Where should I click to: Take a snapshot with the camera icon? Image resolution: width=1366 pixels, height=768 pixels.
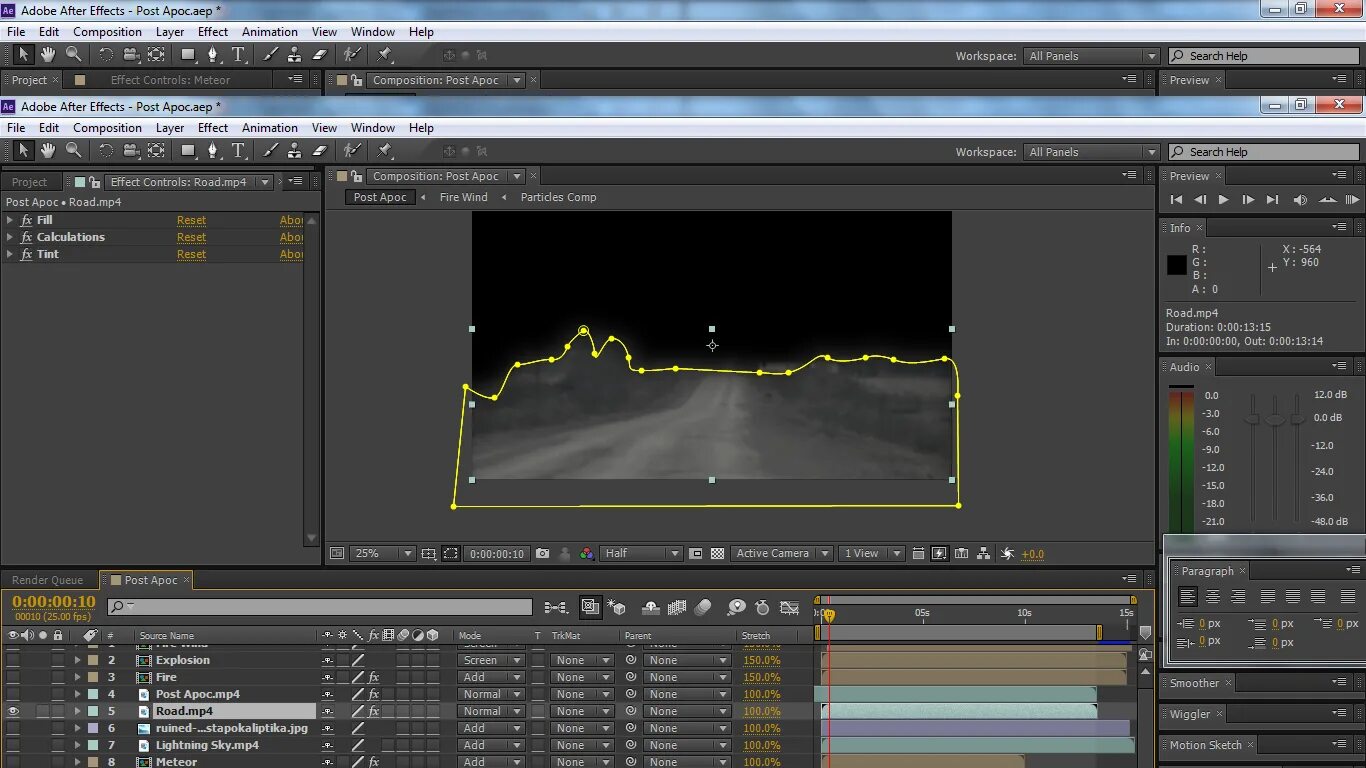542,553
